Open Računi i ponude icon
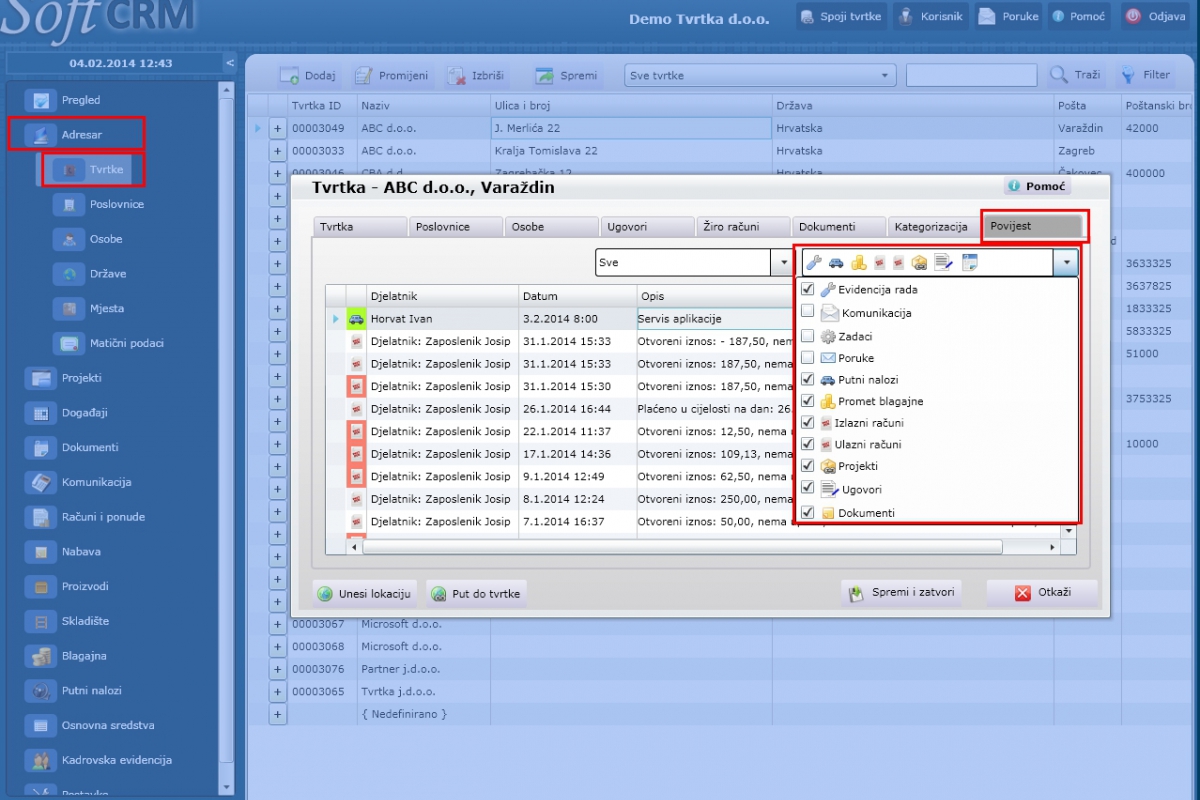 41,517
